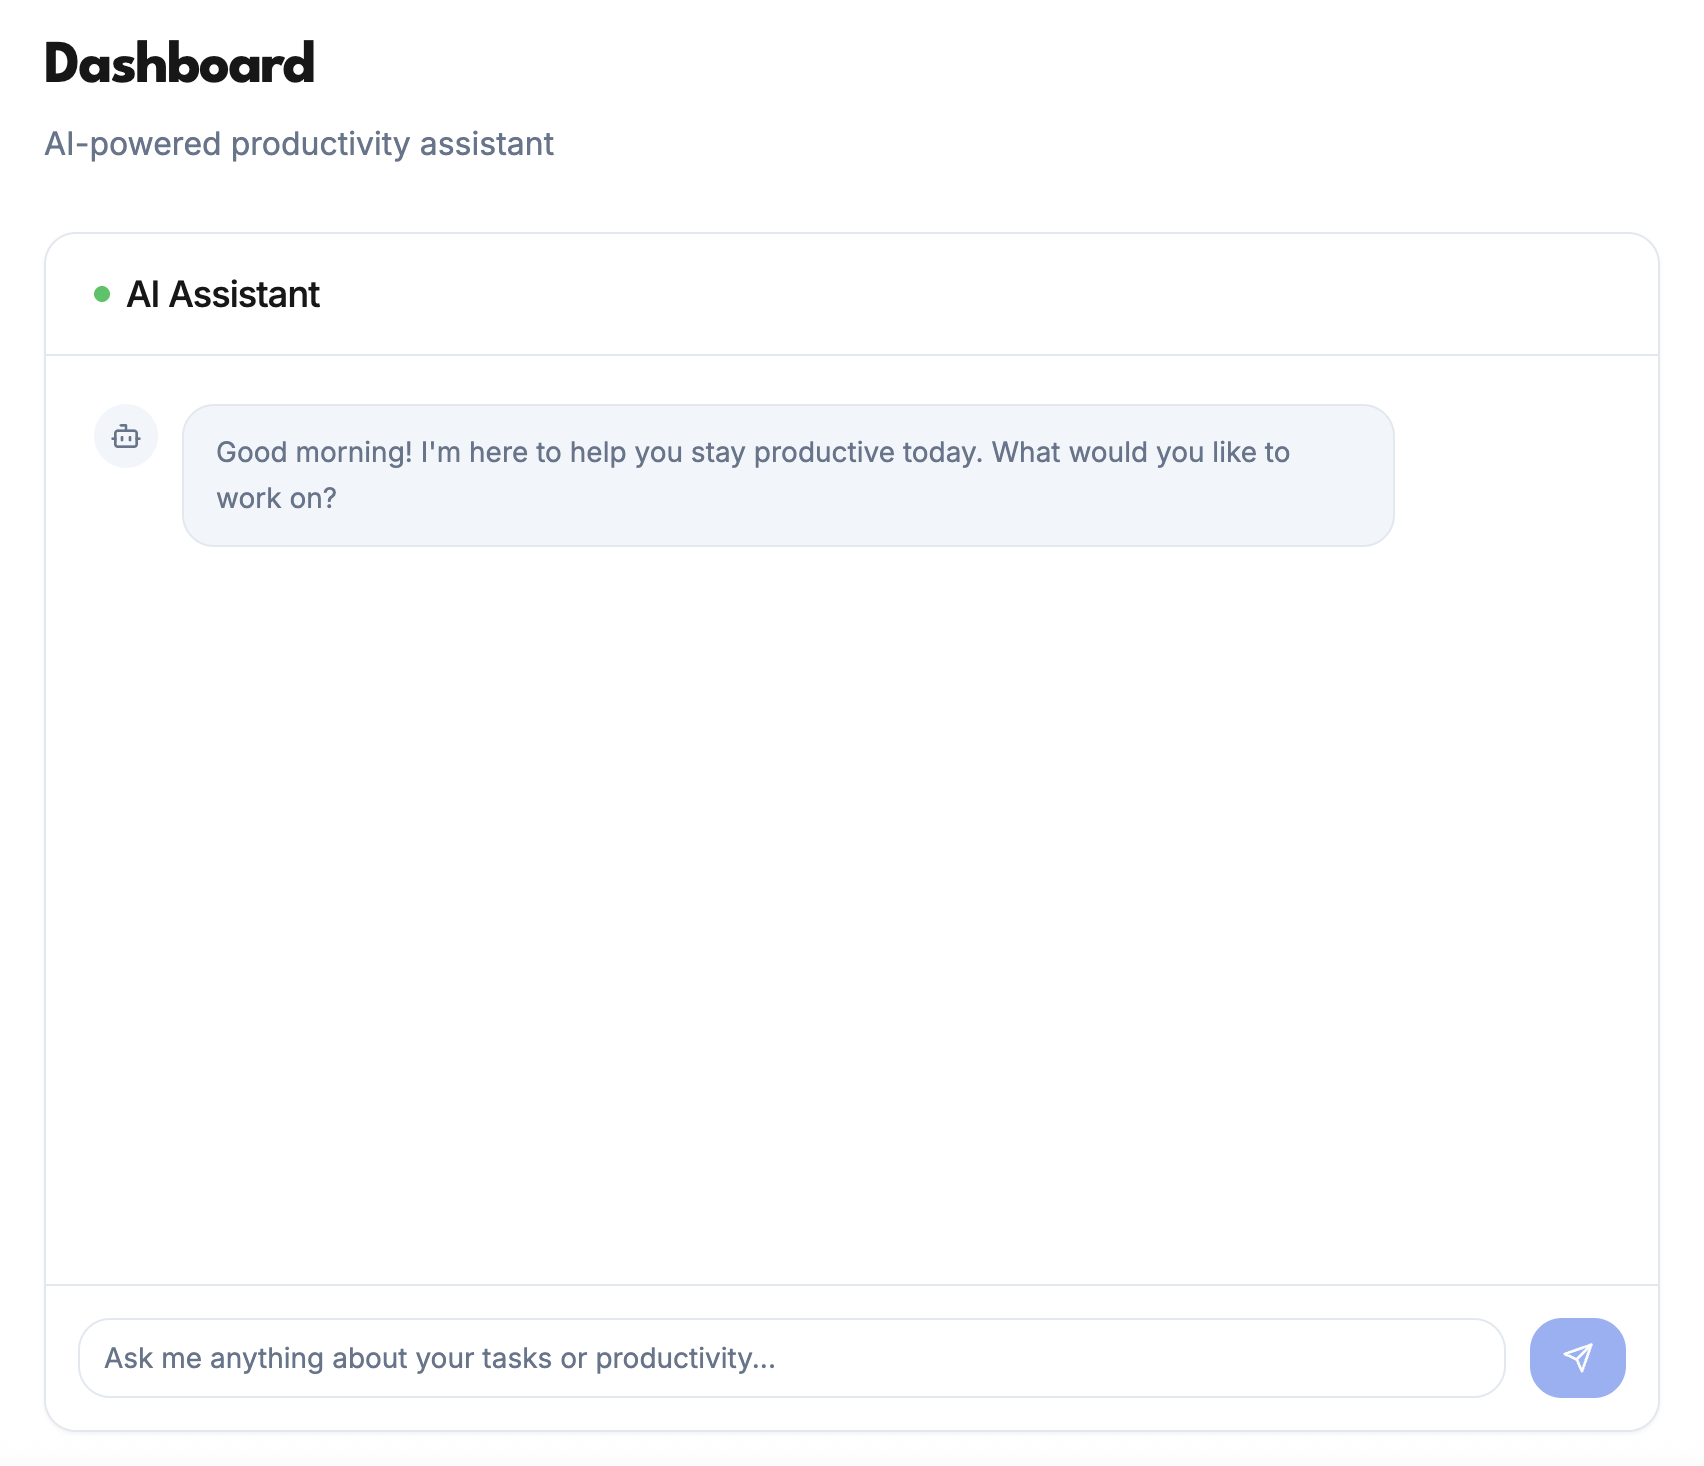Click the green online status dot
The width and height of the screenshot is (1704, 1466).
coord(102,294)
